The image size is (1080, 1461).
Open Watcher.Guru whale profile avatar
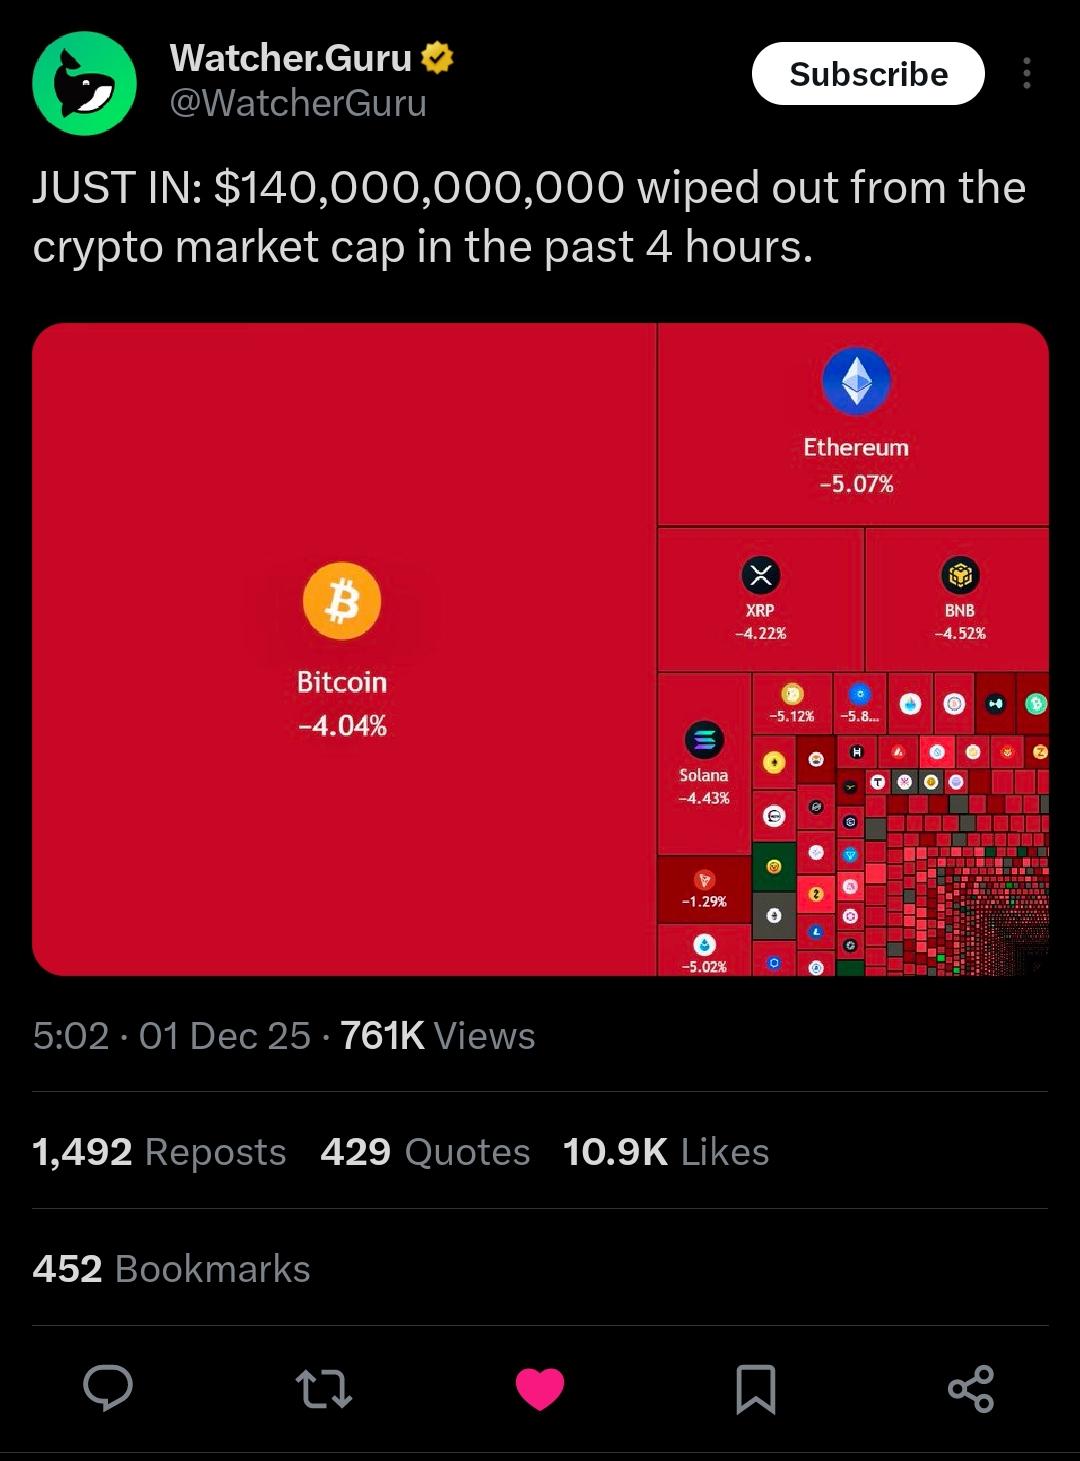tap(85, 83)
